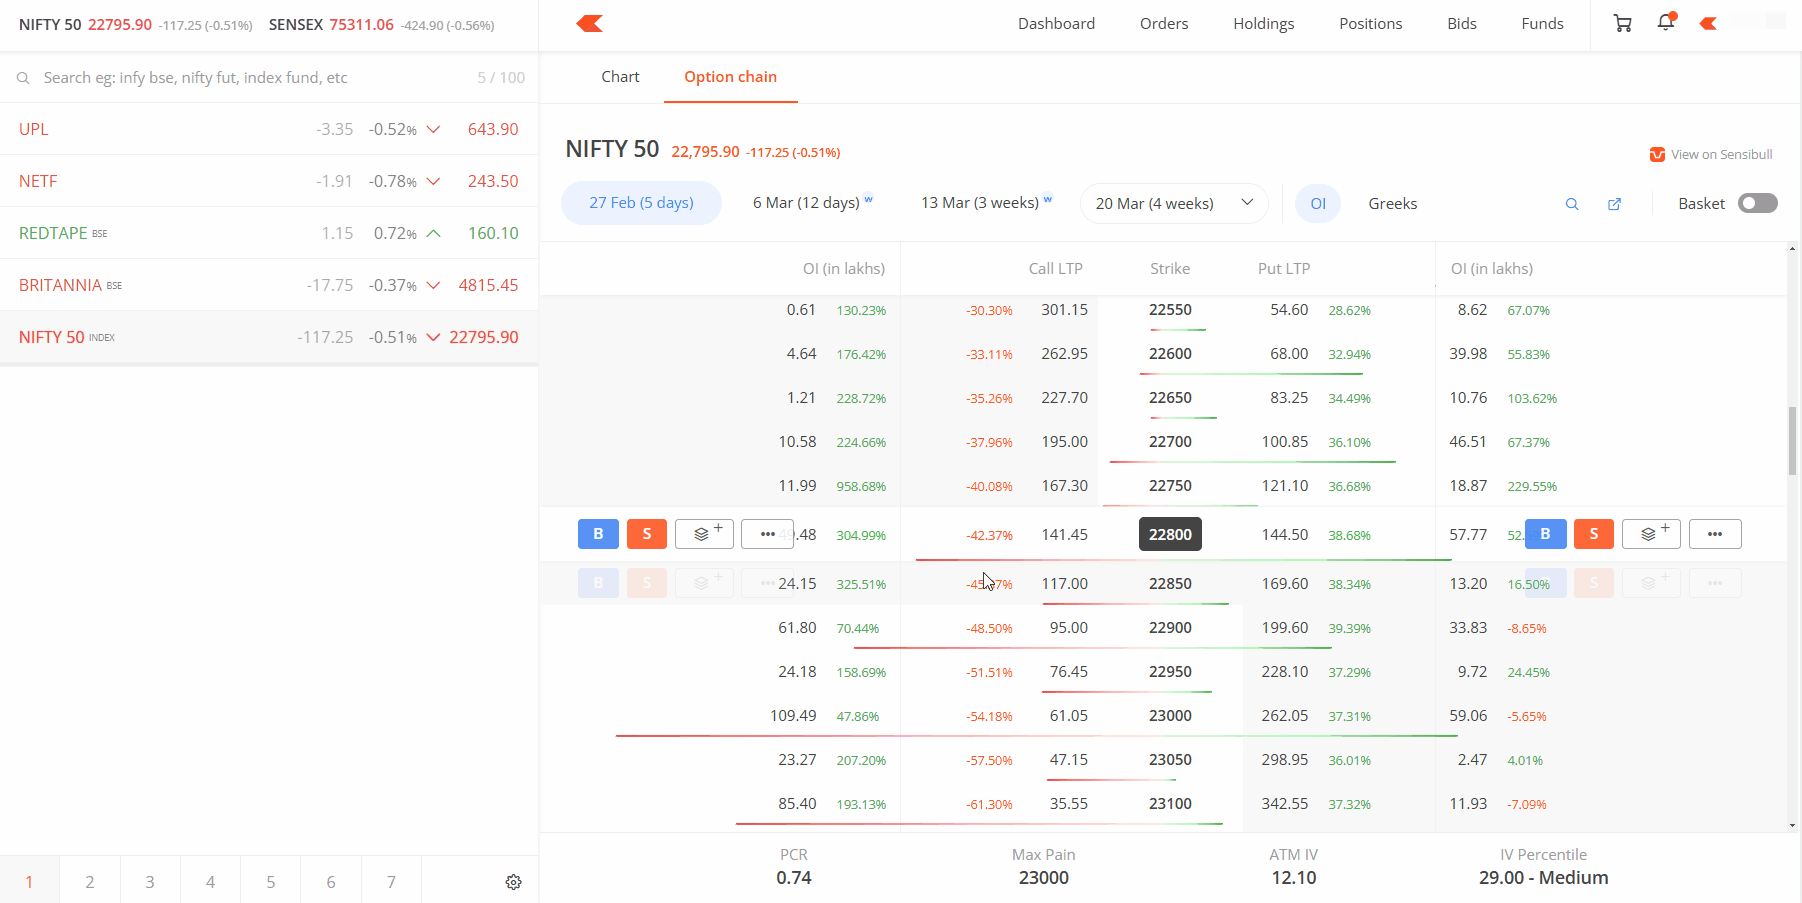Click put LTP 262.05
This screenshot has width=1802, height=903.
pyautogui.click(x=1285, y=716)
